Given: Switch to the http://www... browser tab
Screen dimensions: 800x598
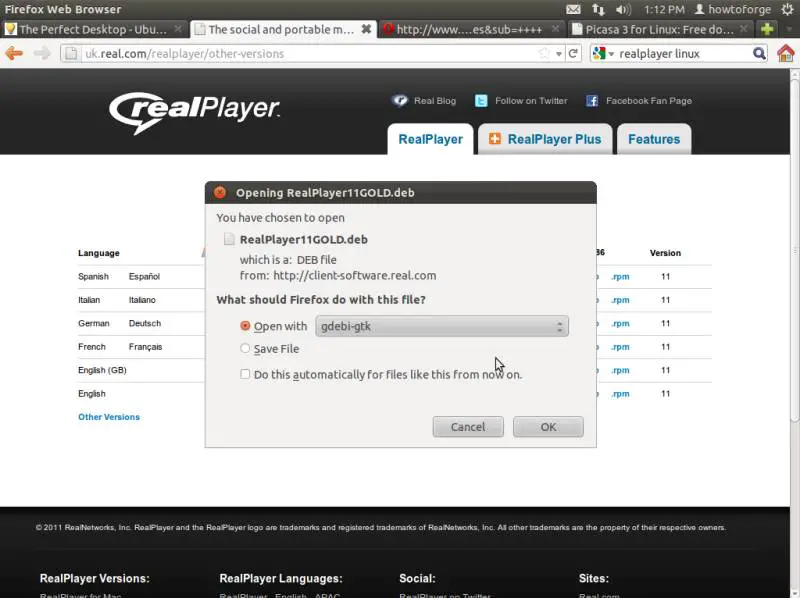Looking at the screenshot, I should click(x=470, y=29).
